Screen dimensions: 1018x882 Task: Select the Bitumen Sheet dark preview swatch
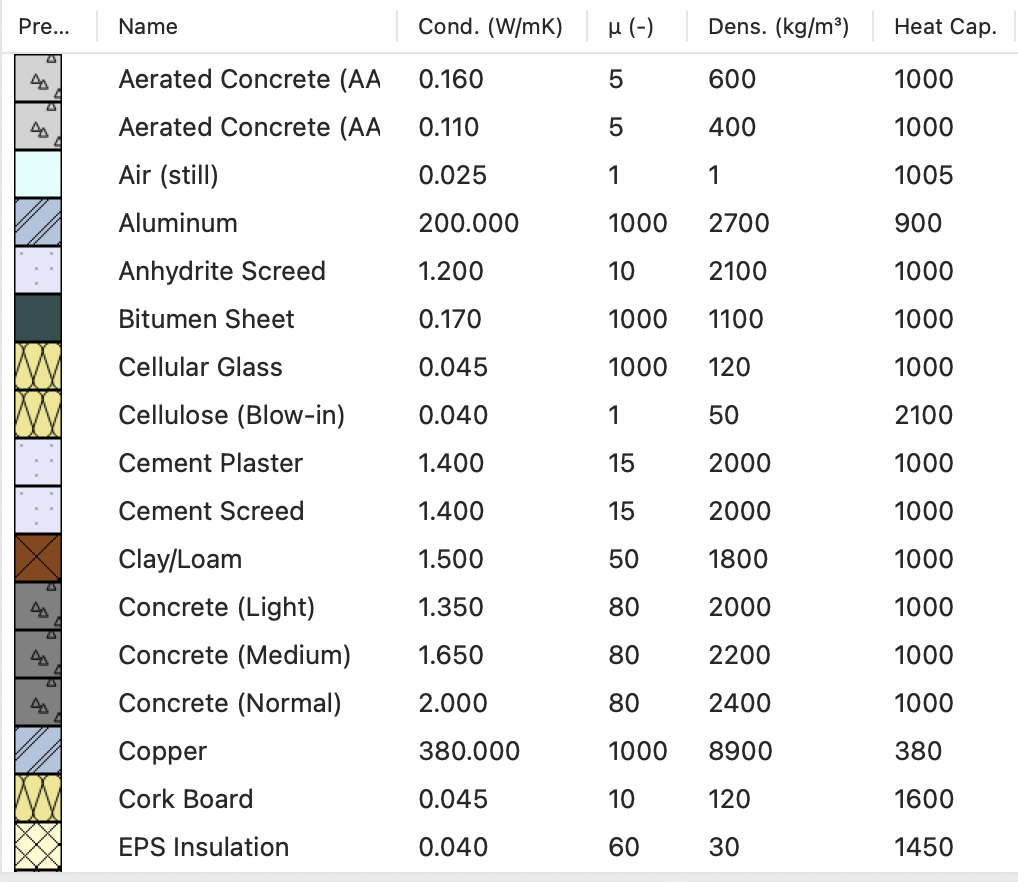38,319
